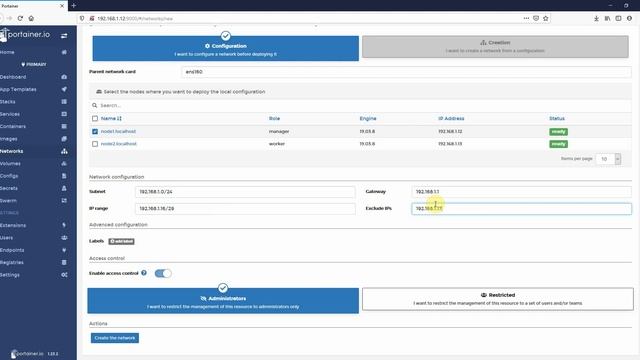Screen dimensions: 640x360
Task: Open Containers in the sidebar
Action: click(13, 127)
